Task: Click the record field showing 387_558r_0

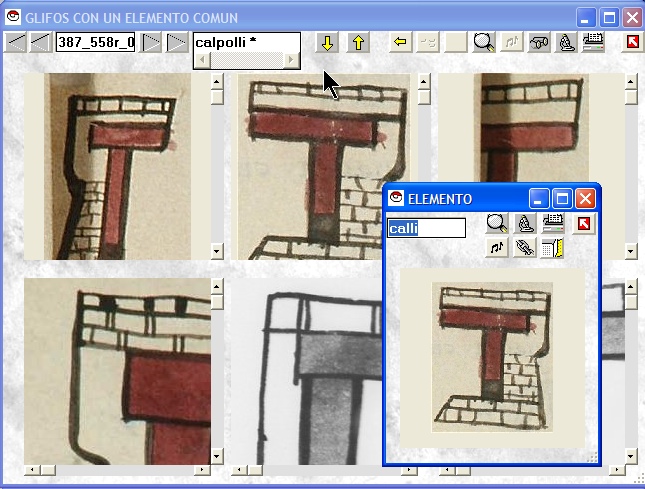Action: [95, 42]
